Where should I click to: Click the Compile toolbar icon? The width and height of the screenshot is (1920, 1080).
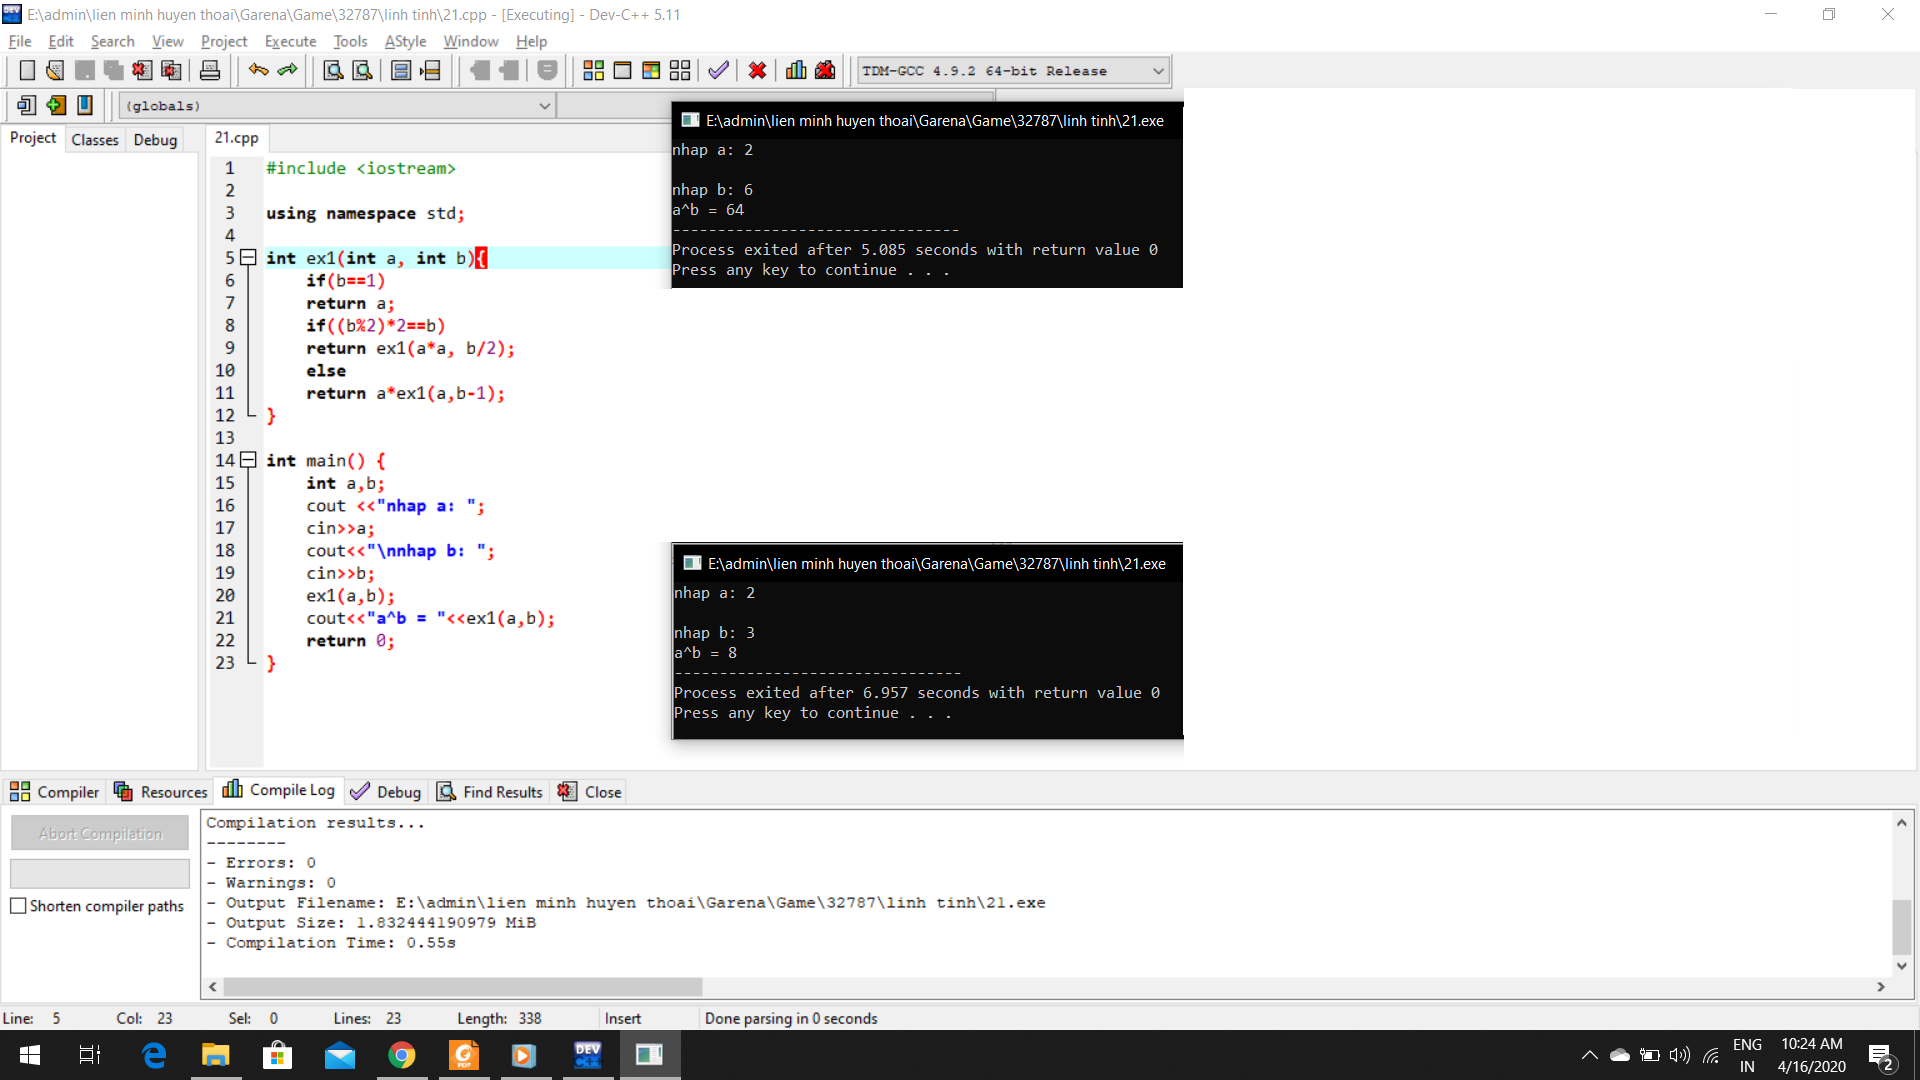pyautogui.click(x=593, y=71)
